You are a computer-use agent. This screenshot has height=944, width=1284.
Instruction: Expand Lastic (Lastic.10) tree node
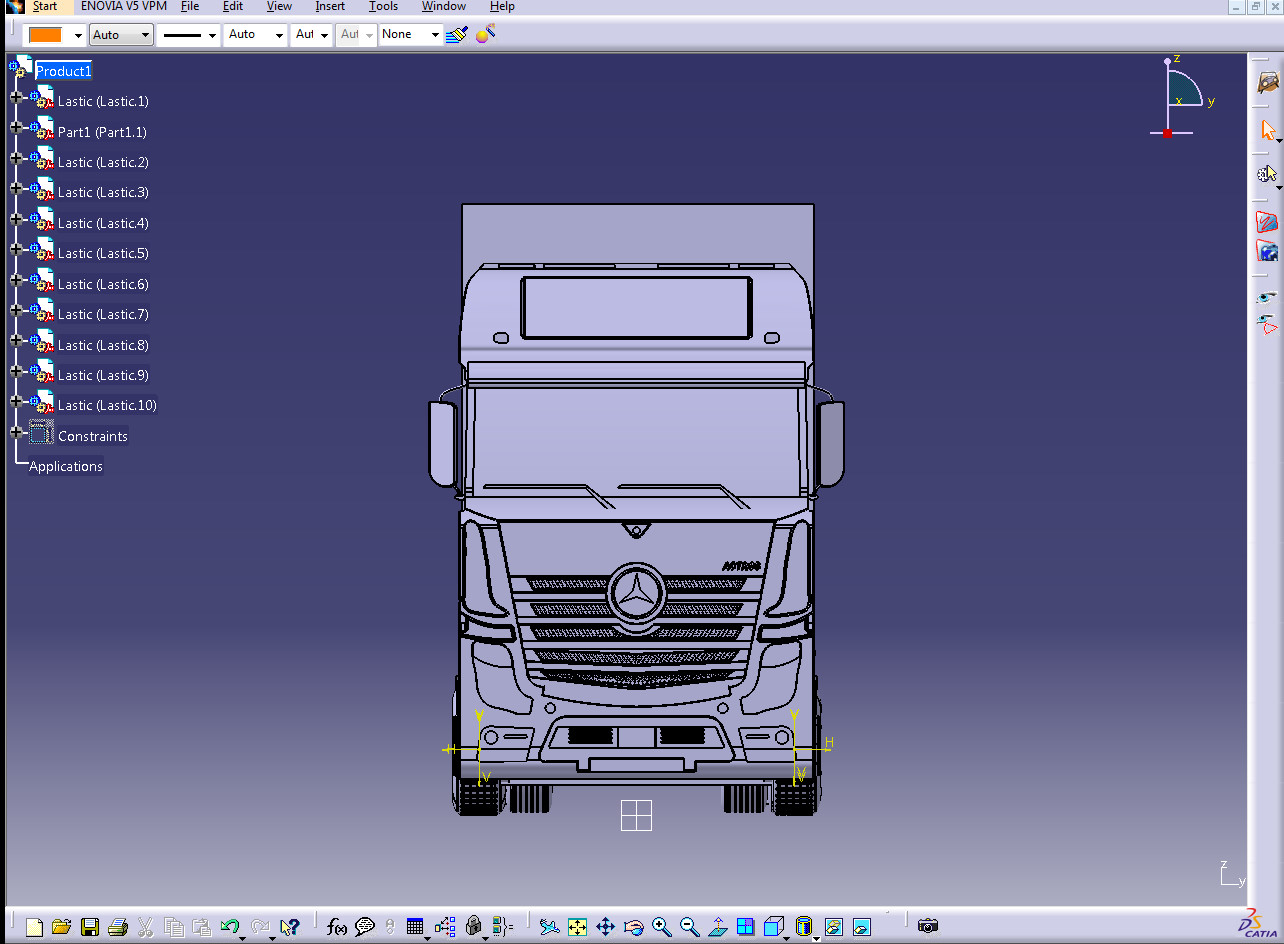16,401
